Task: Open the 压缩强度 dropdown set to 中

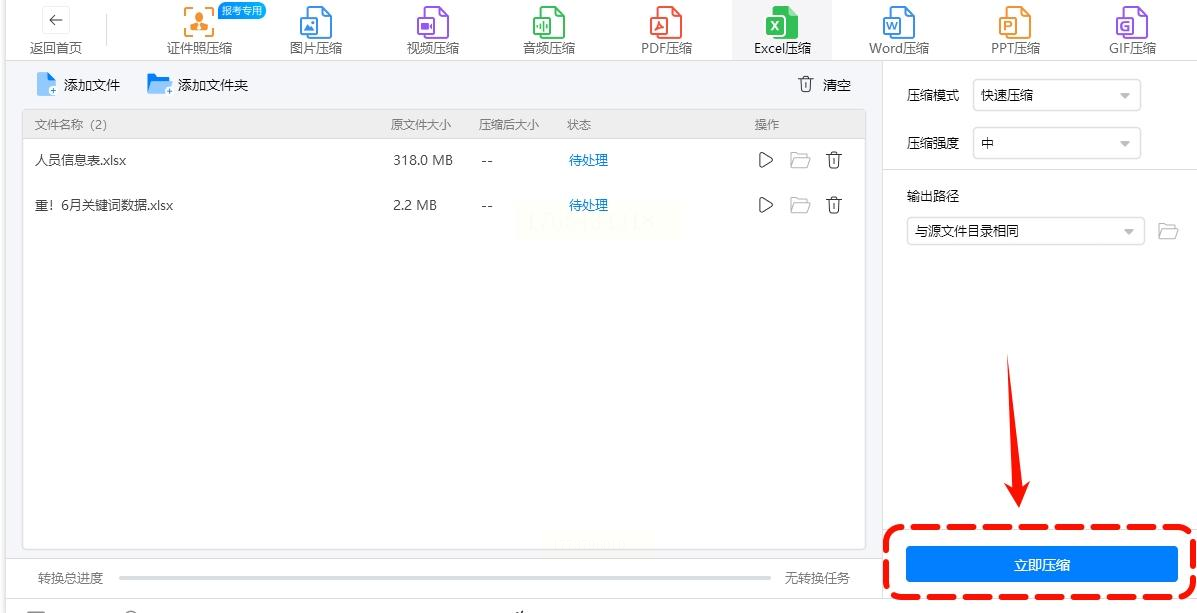Action: 1057,144
